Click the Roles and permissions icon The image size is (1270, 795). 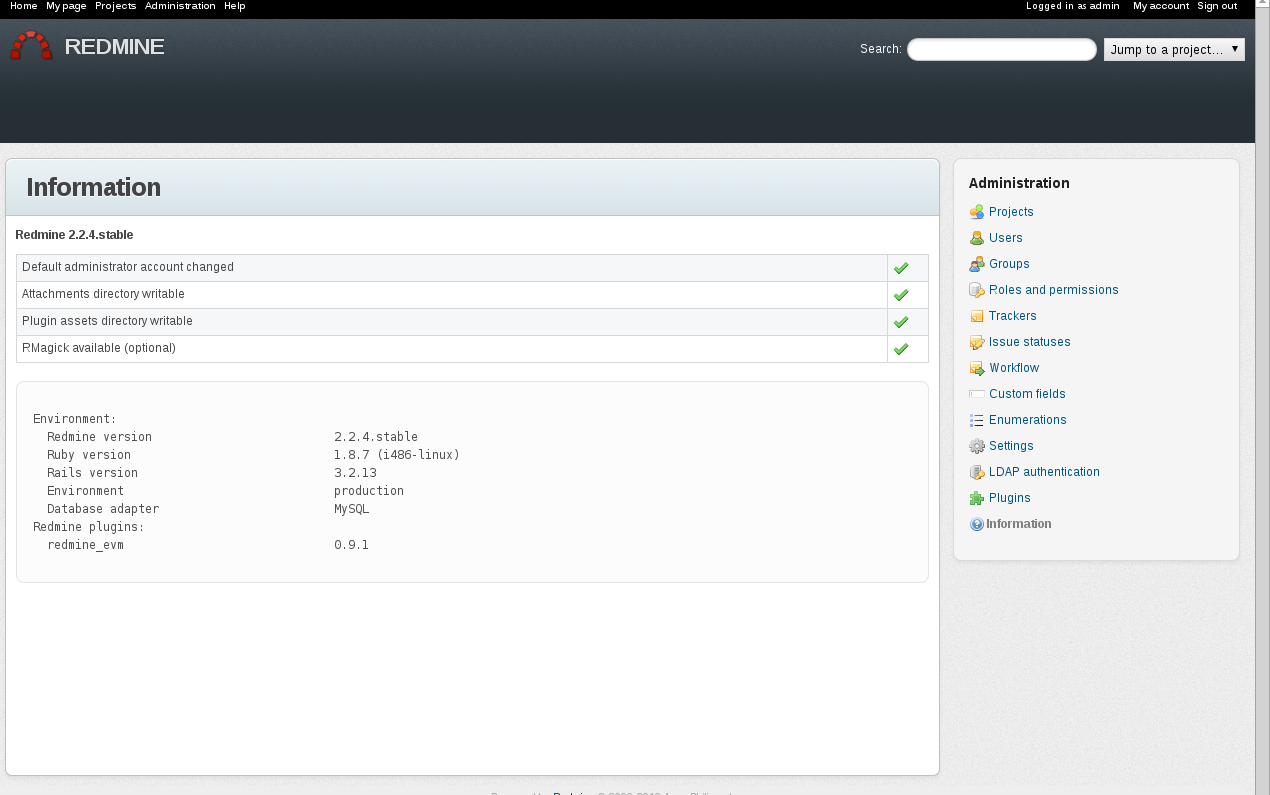point(977,290)
